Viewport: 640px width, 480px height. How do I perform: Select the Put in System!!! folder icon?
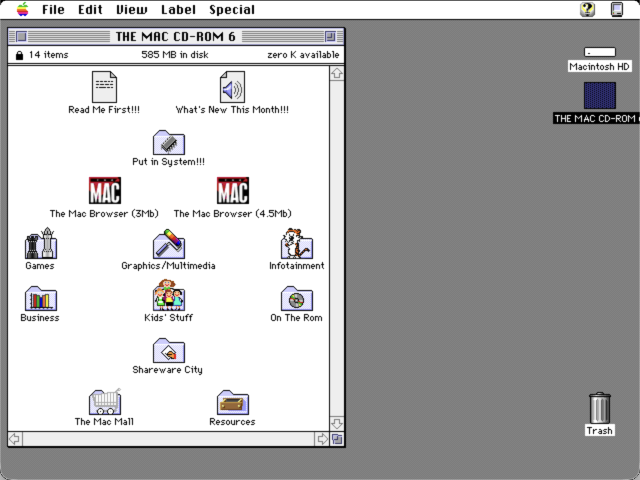169,142
